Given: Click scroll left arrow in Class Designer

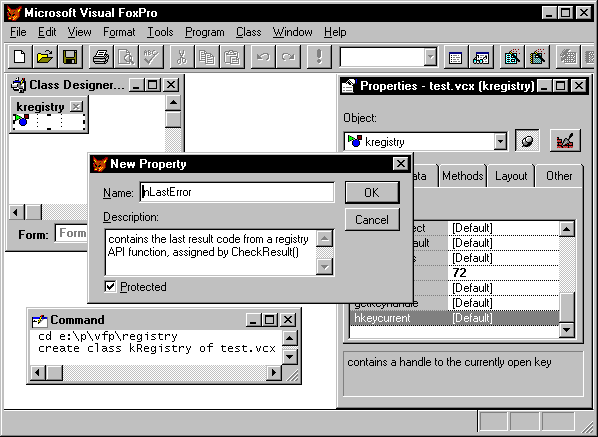Looking at the screenshot, I should pyautogui.click(x=16, y=212).
